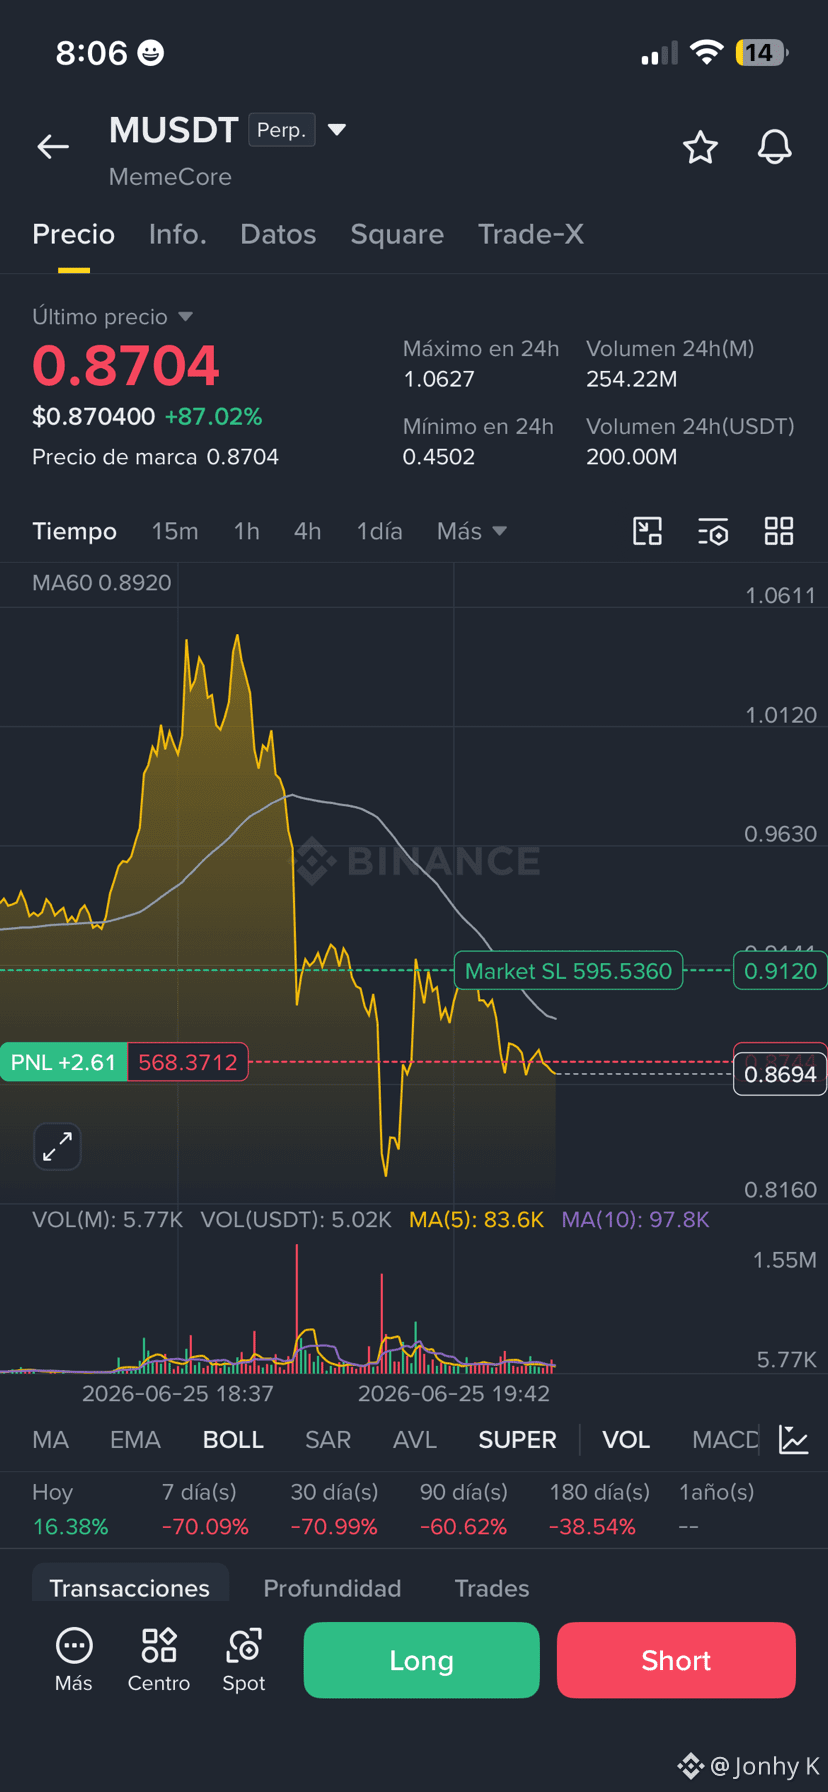Toggle the MACD sub-indicator
The image size is (828, 1792).
pyautogui.click(x=725, y=1440)
